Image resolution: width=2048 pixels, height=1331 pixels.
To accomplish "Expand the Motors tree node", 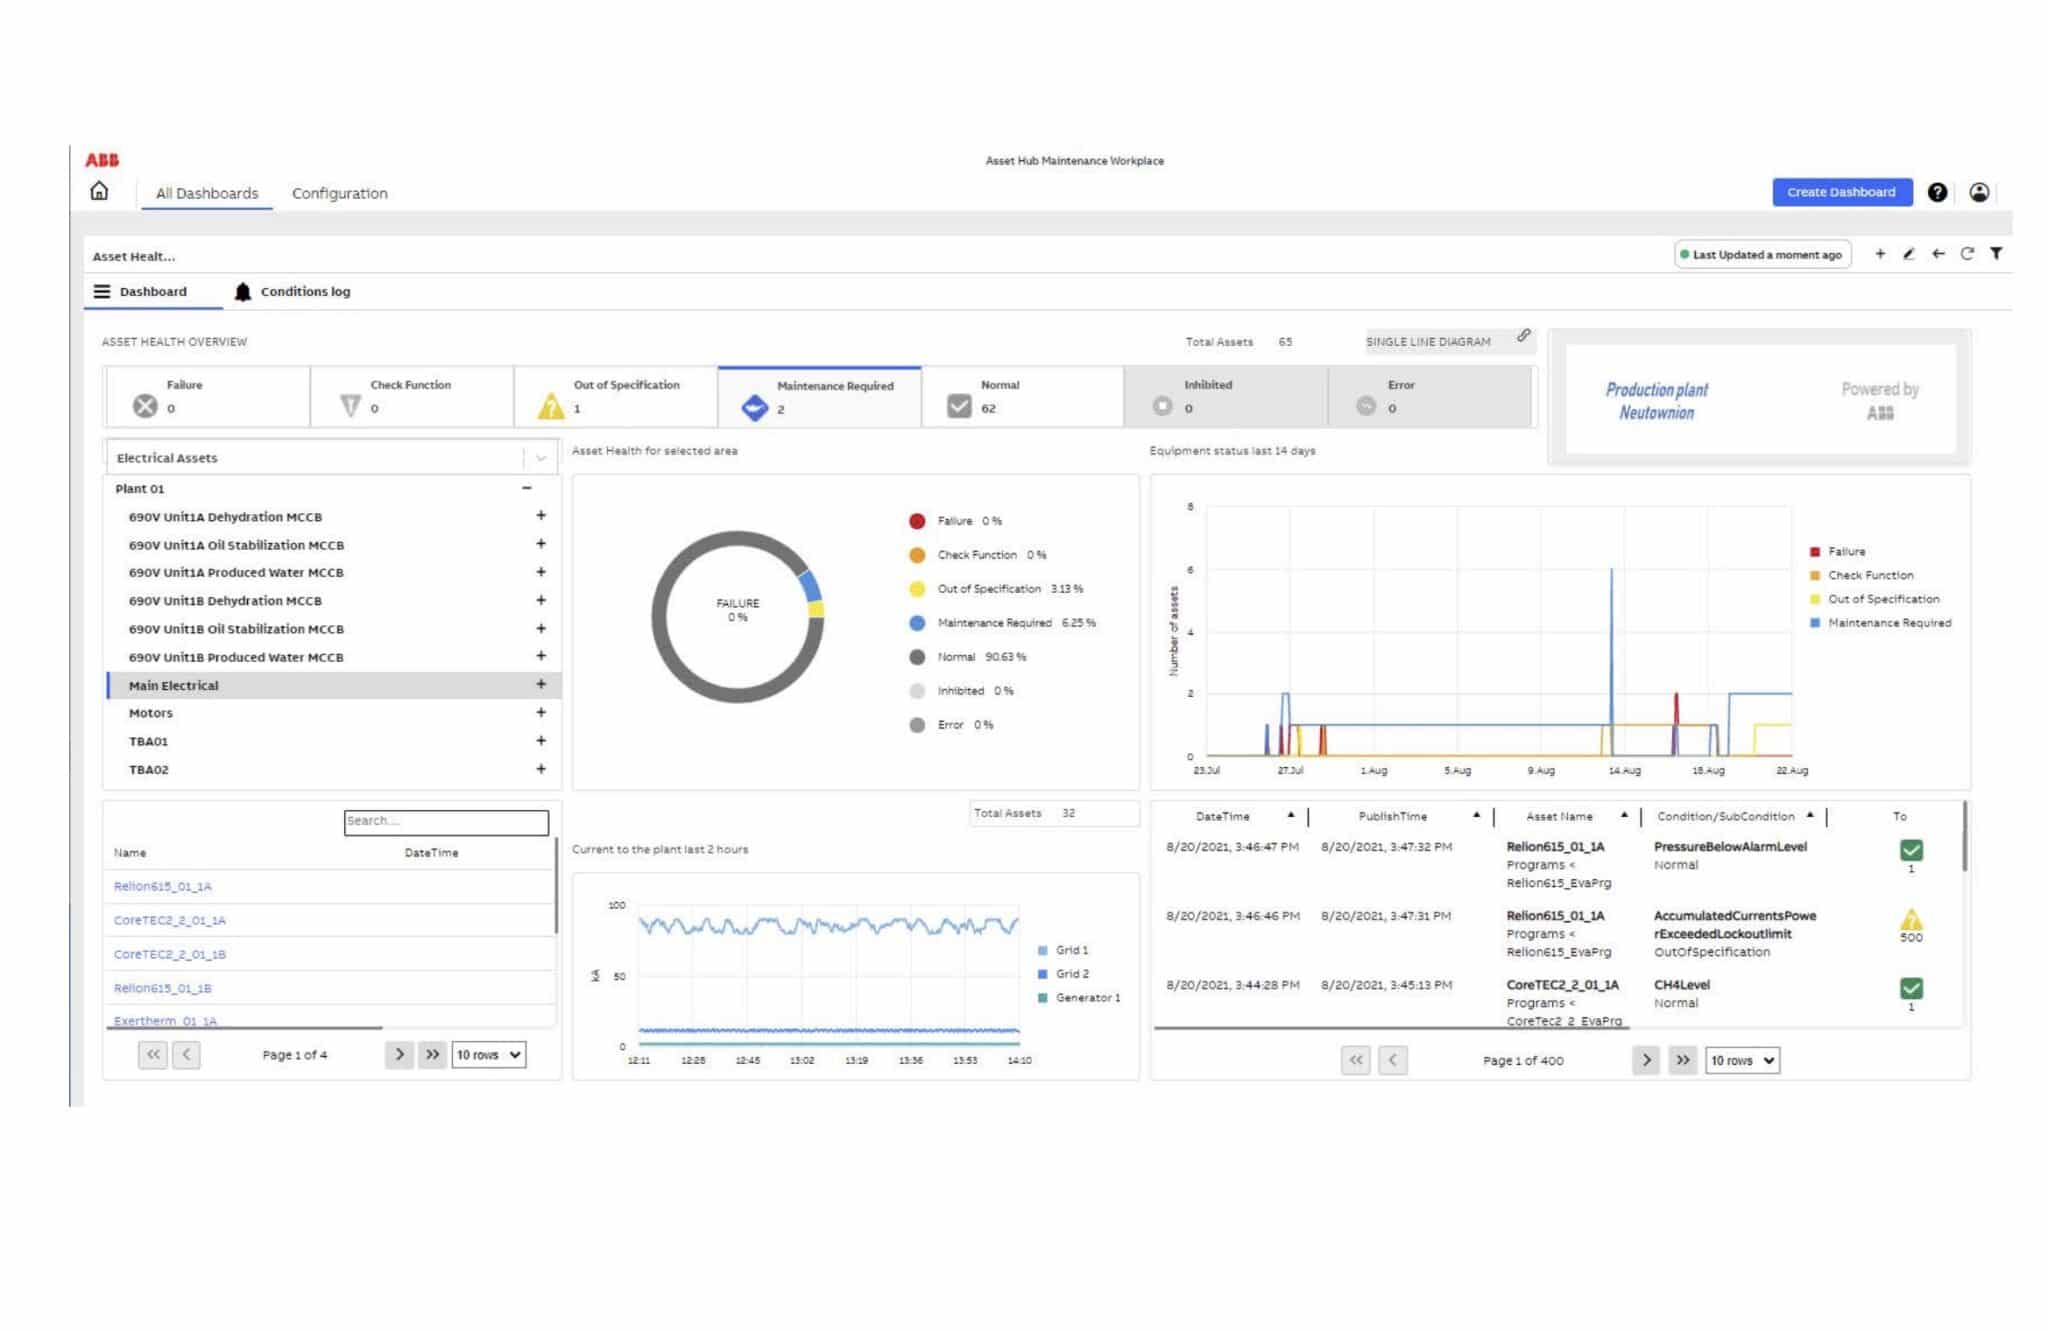I will [541, 713].
